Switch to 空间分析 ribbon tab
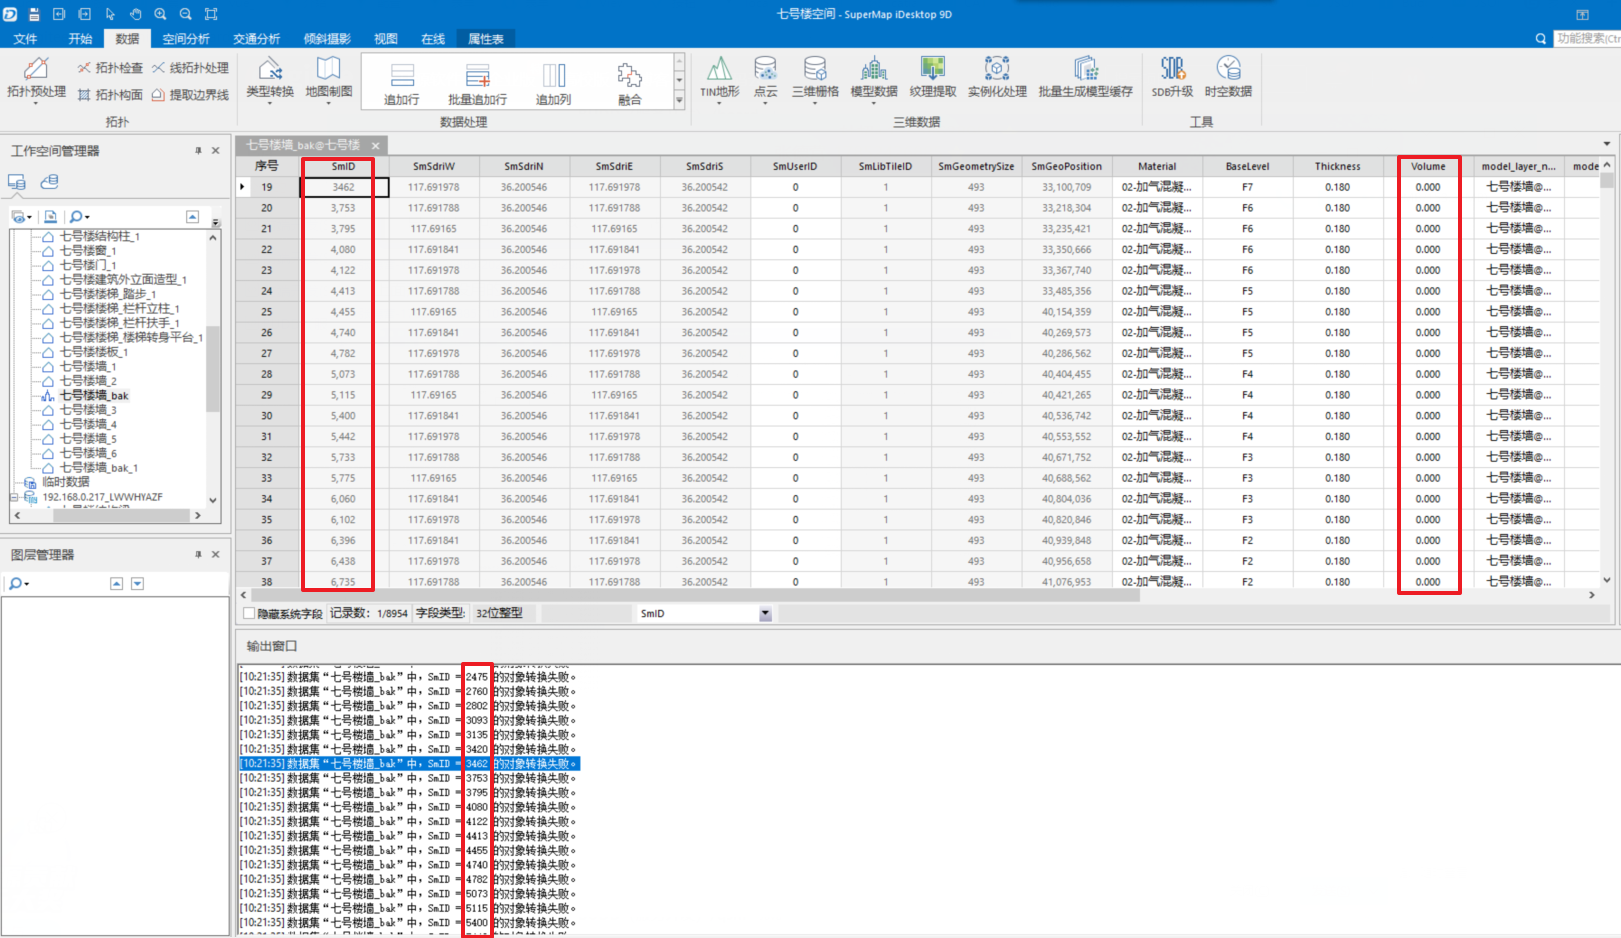 [186, 39]
